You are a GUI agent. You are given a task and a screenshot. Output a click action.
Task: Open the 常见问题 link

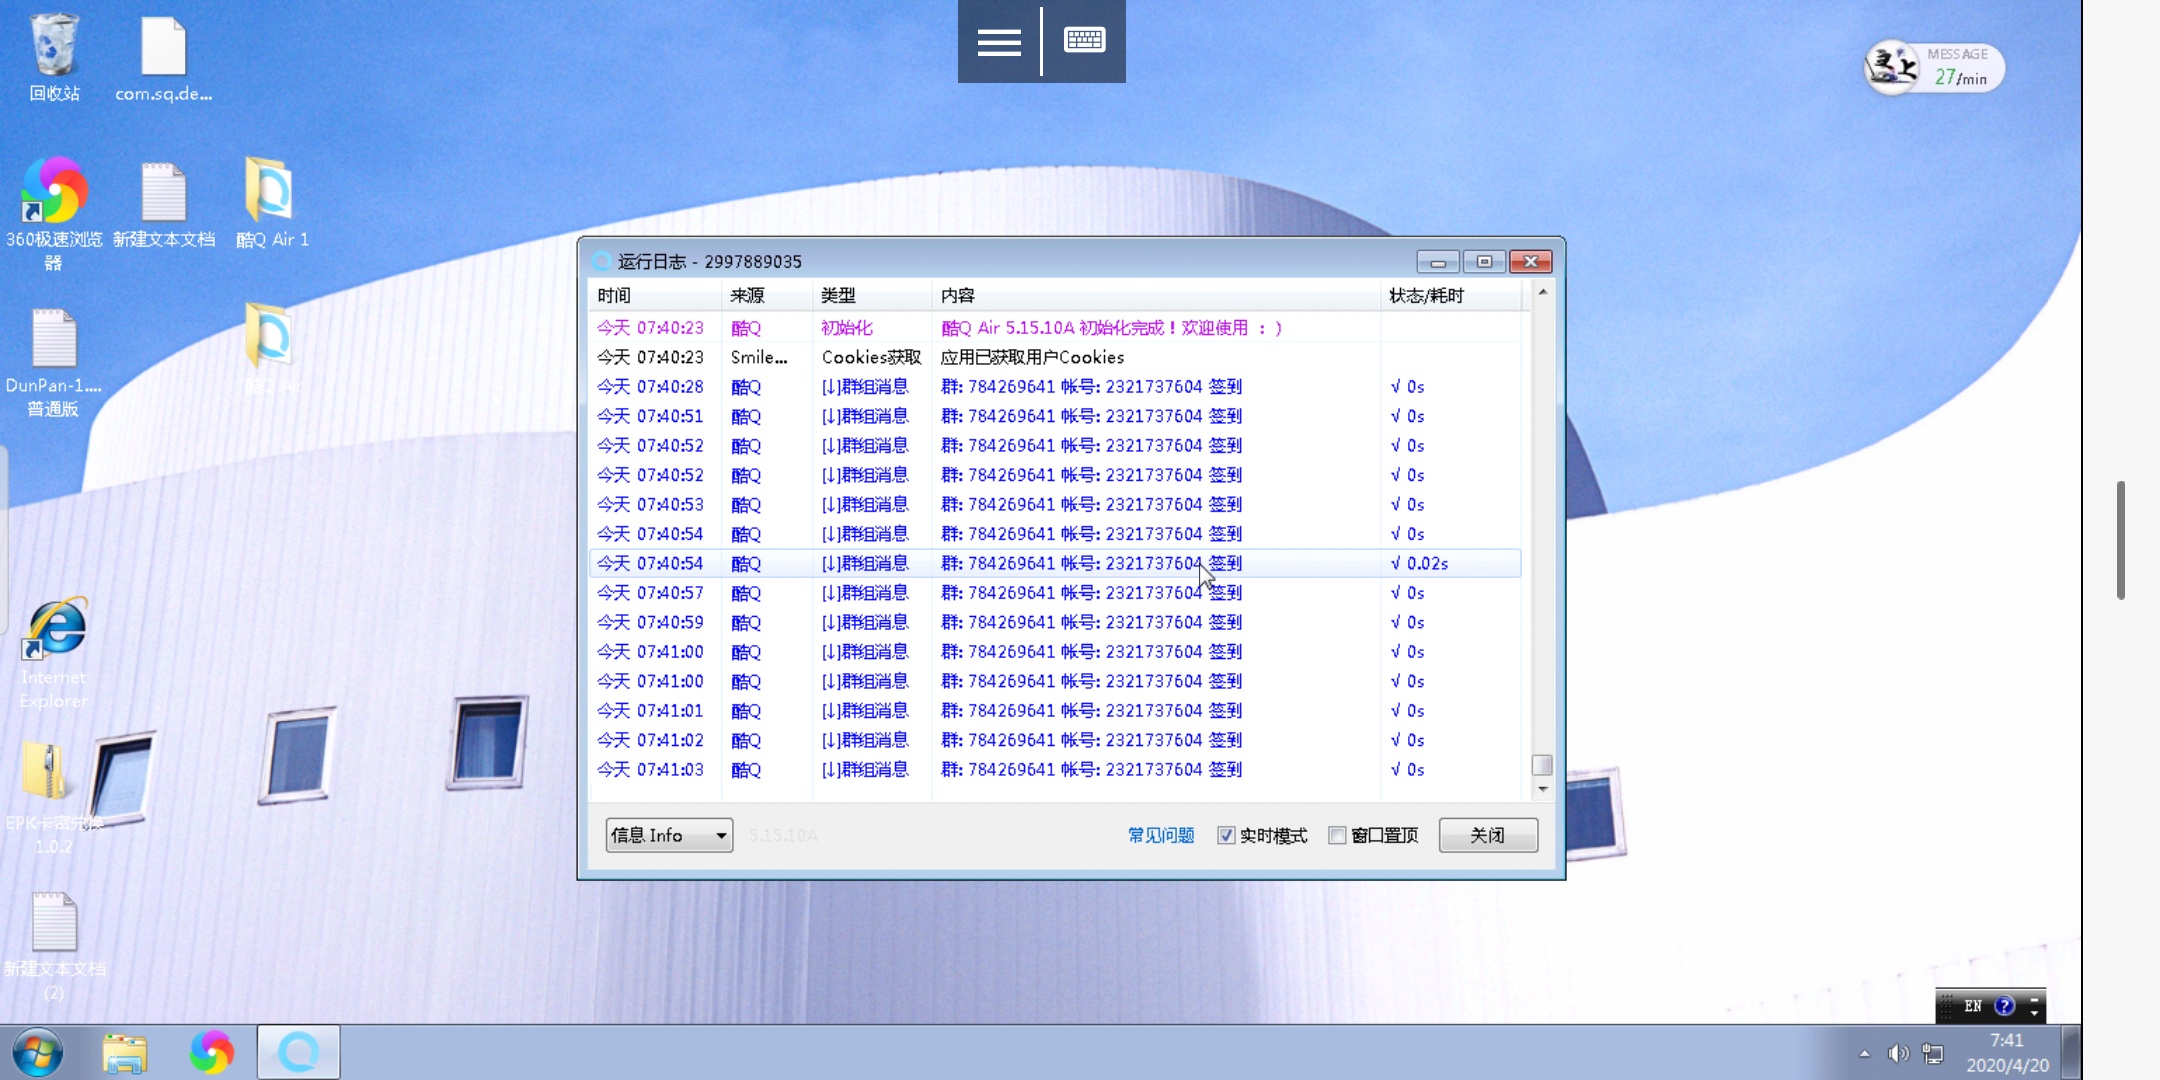(x=1160, y=835)
